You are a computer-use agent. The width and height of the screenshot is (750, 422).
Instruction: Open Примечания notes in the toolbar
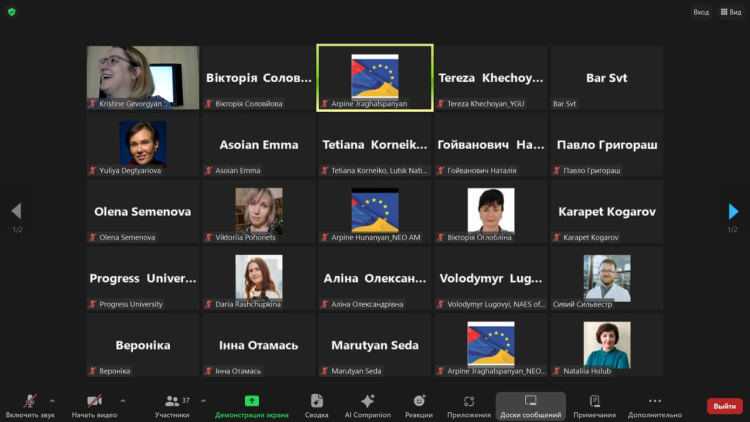(x=595, y=404)
